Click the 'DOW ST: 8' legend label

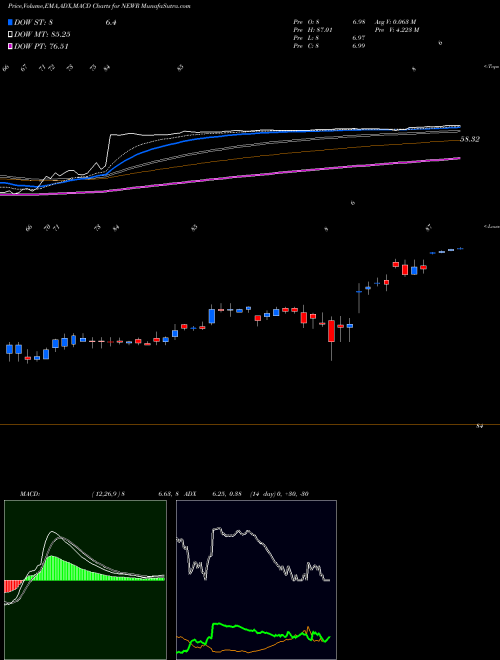click(33, 23)
